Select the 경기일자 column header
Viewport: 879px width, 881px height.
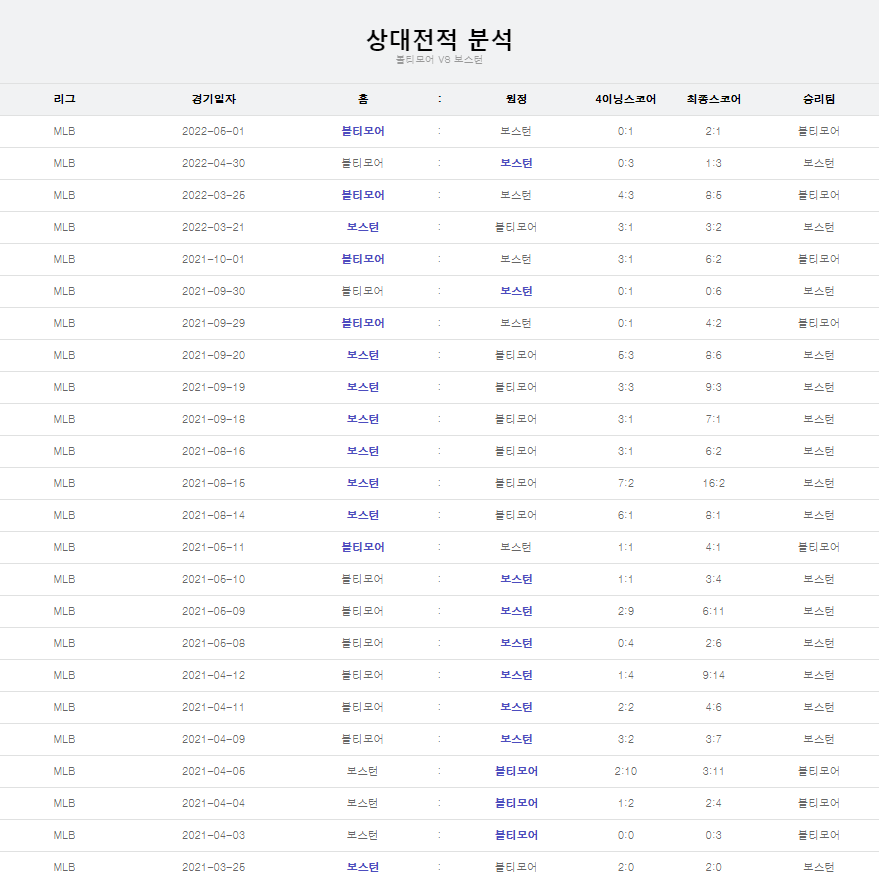(214, 99)
